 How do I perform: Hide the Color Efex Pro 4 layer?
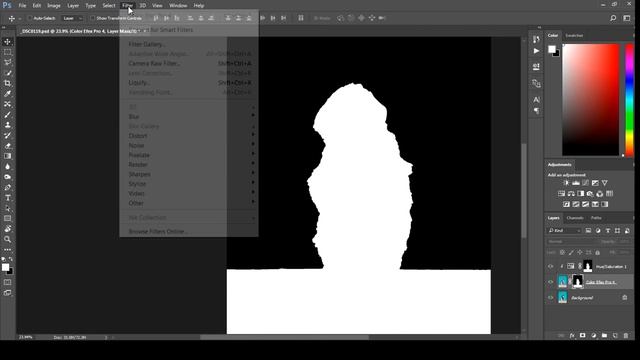pyautogui.click(x=551, y=282)
